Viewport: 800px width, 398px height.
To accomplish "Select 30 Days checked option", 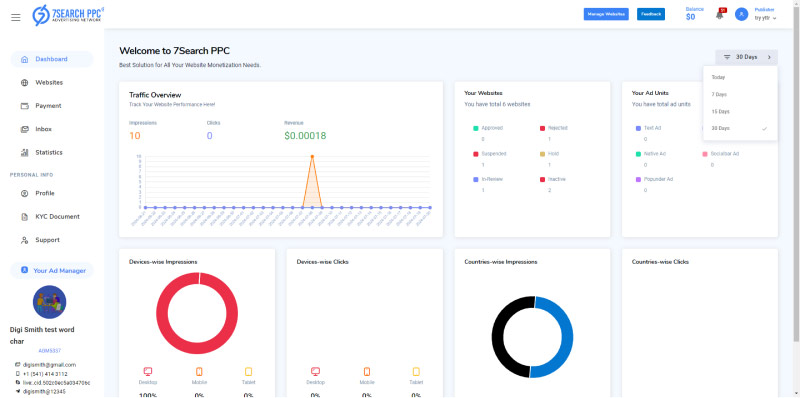I will point(740,129).
